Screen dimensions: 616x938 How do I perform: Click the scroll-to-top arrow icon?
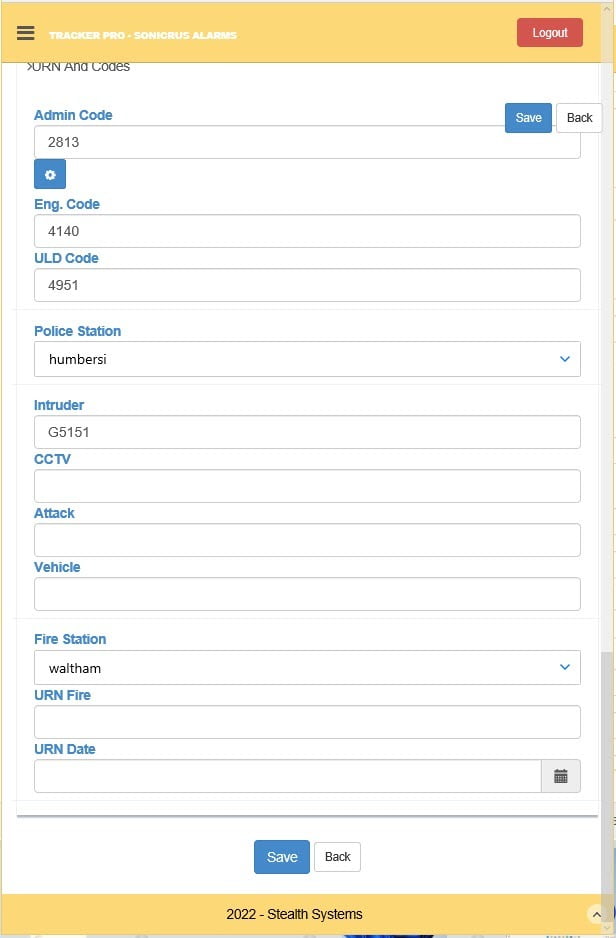coord(597,914)
